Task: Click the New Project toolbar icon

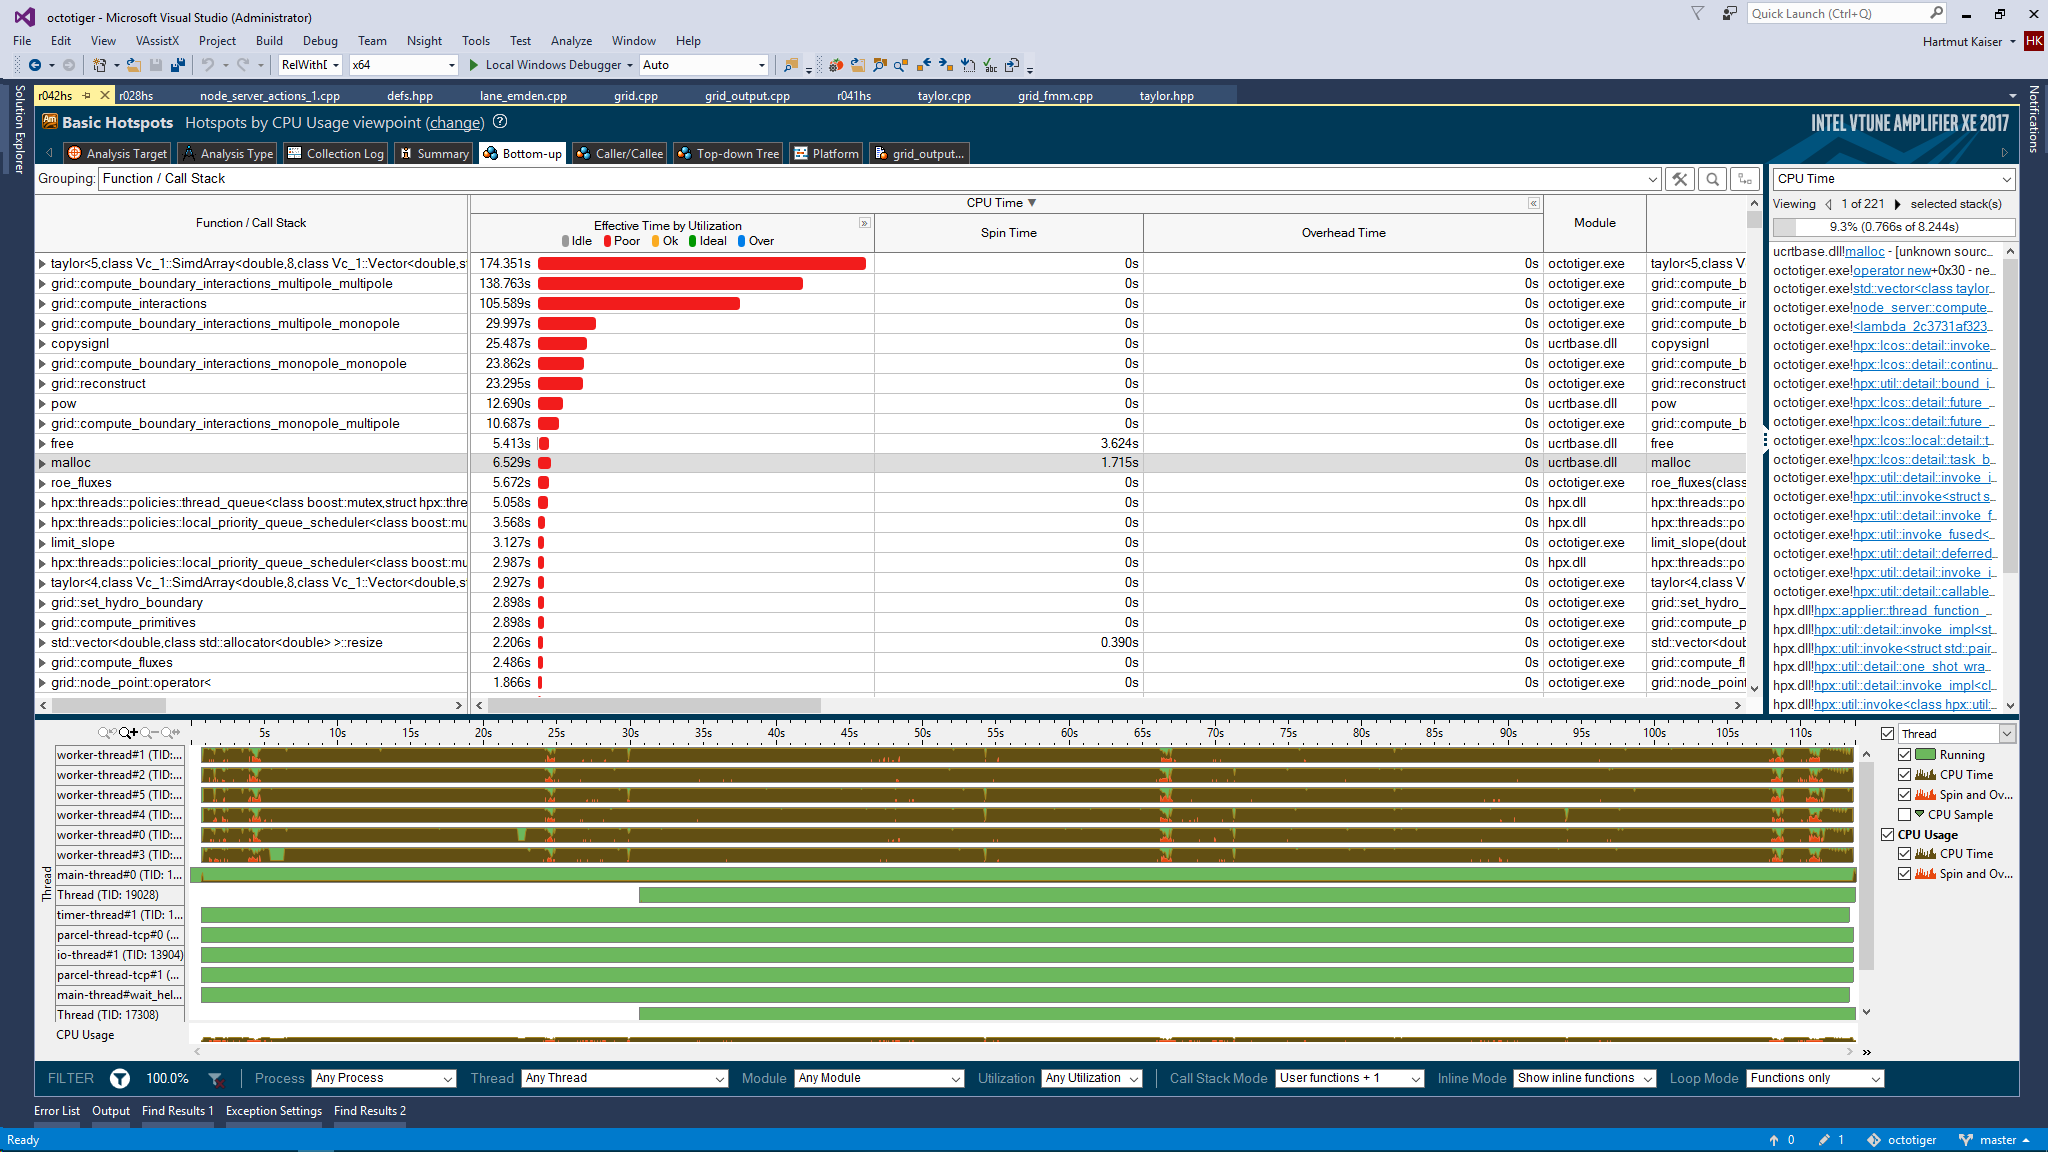Action: [100, 65]
